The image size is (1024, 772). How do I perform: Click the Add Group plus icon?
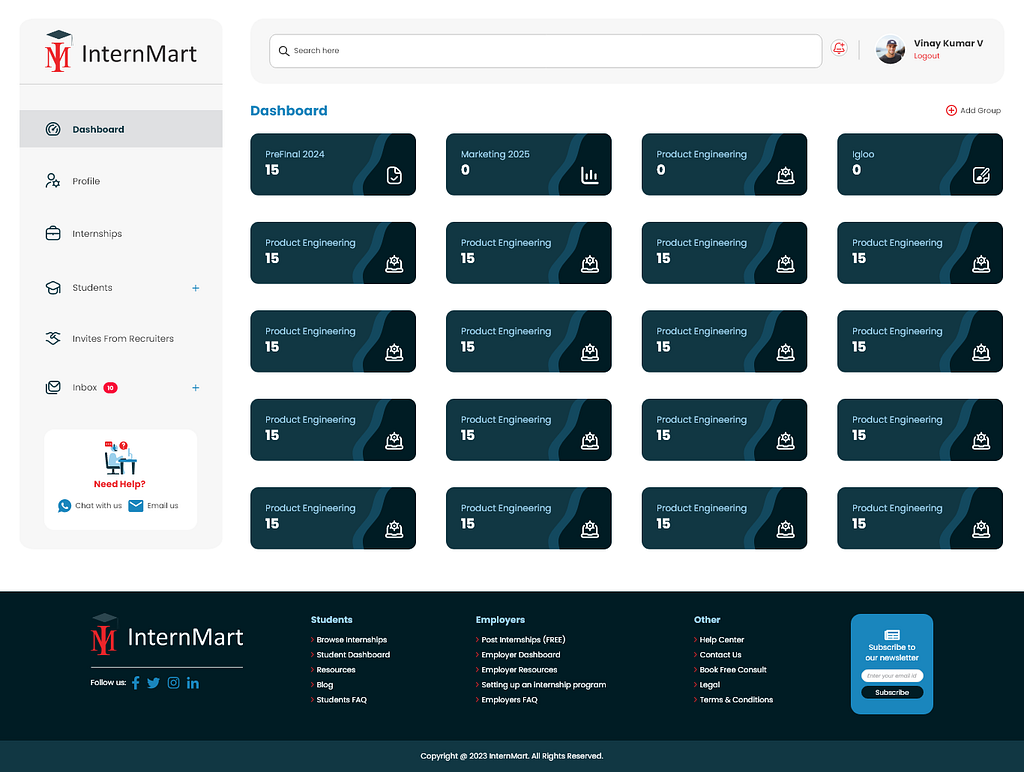[x=951, y=110]
